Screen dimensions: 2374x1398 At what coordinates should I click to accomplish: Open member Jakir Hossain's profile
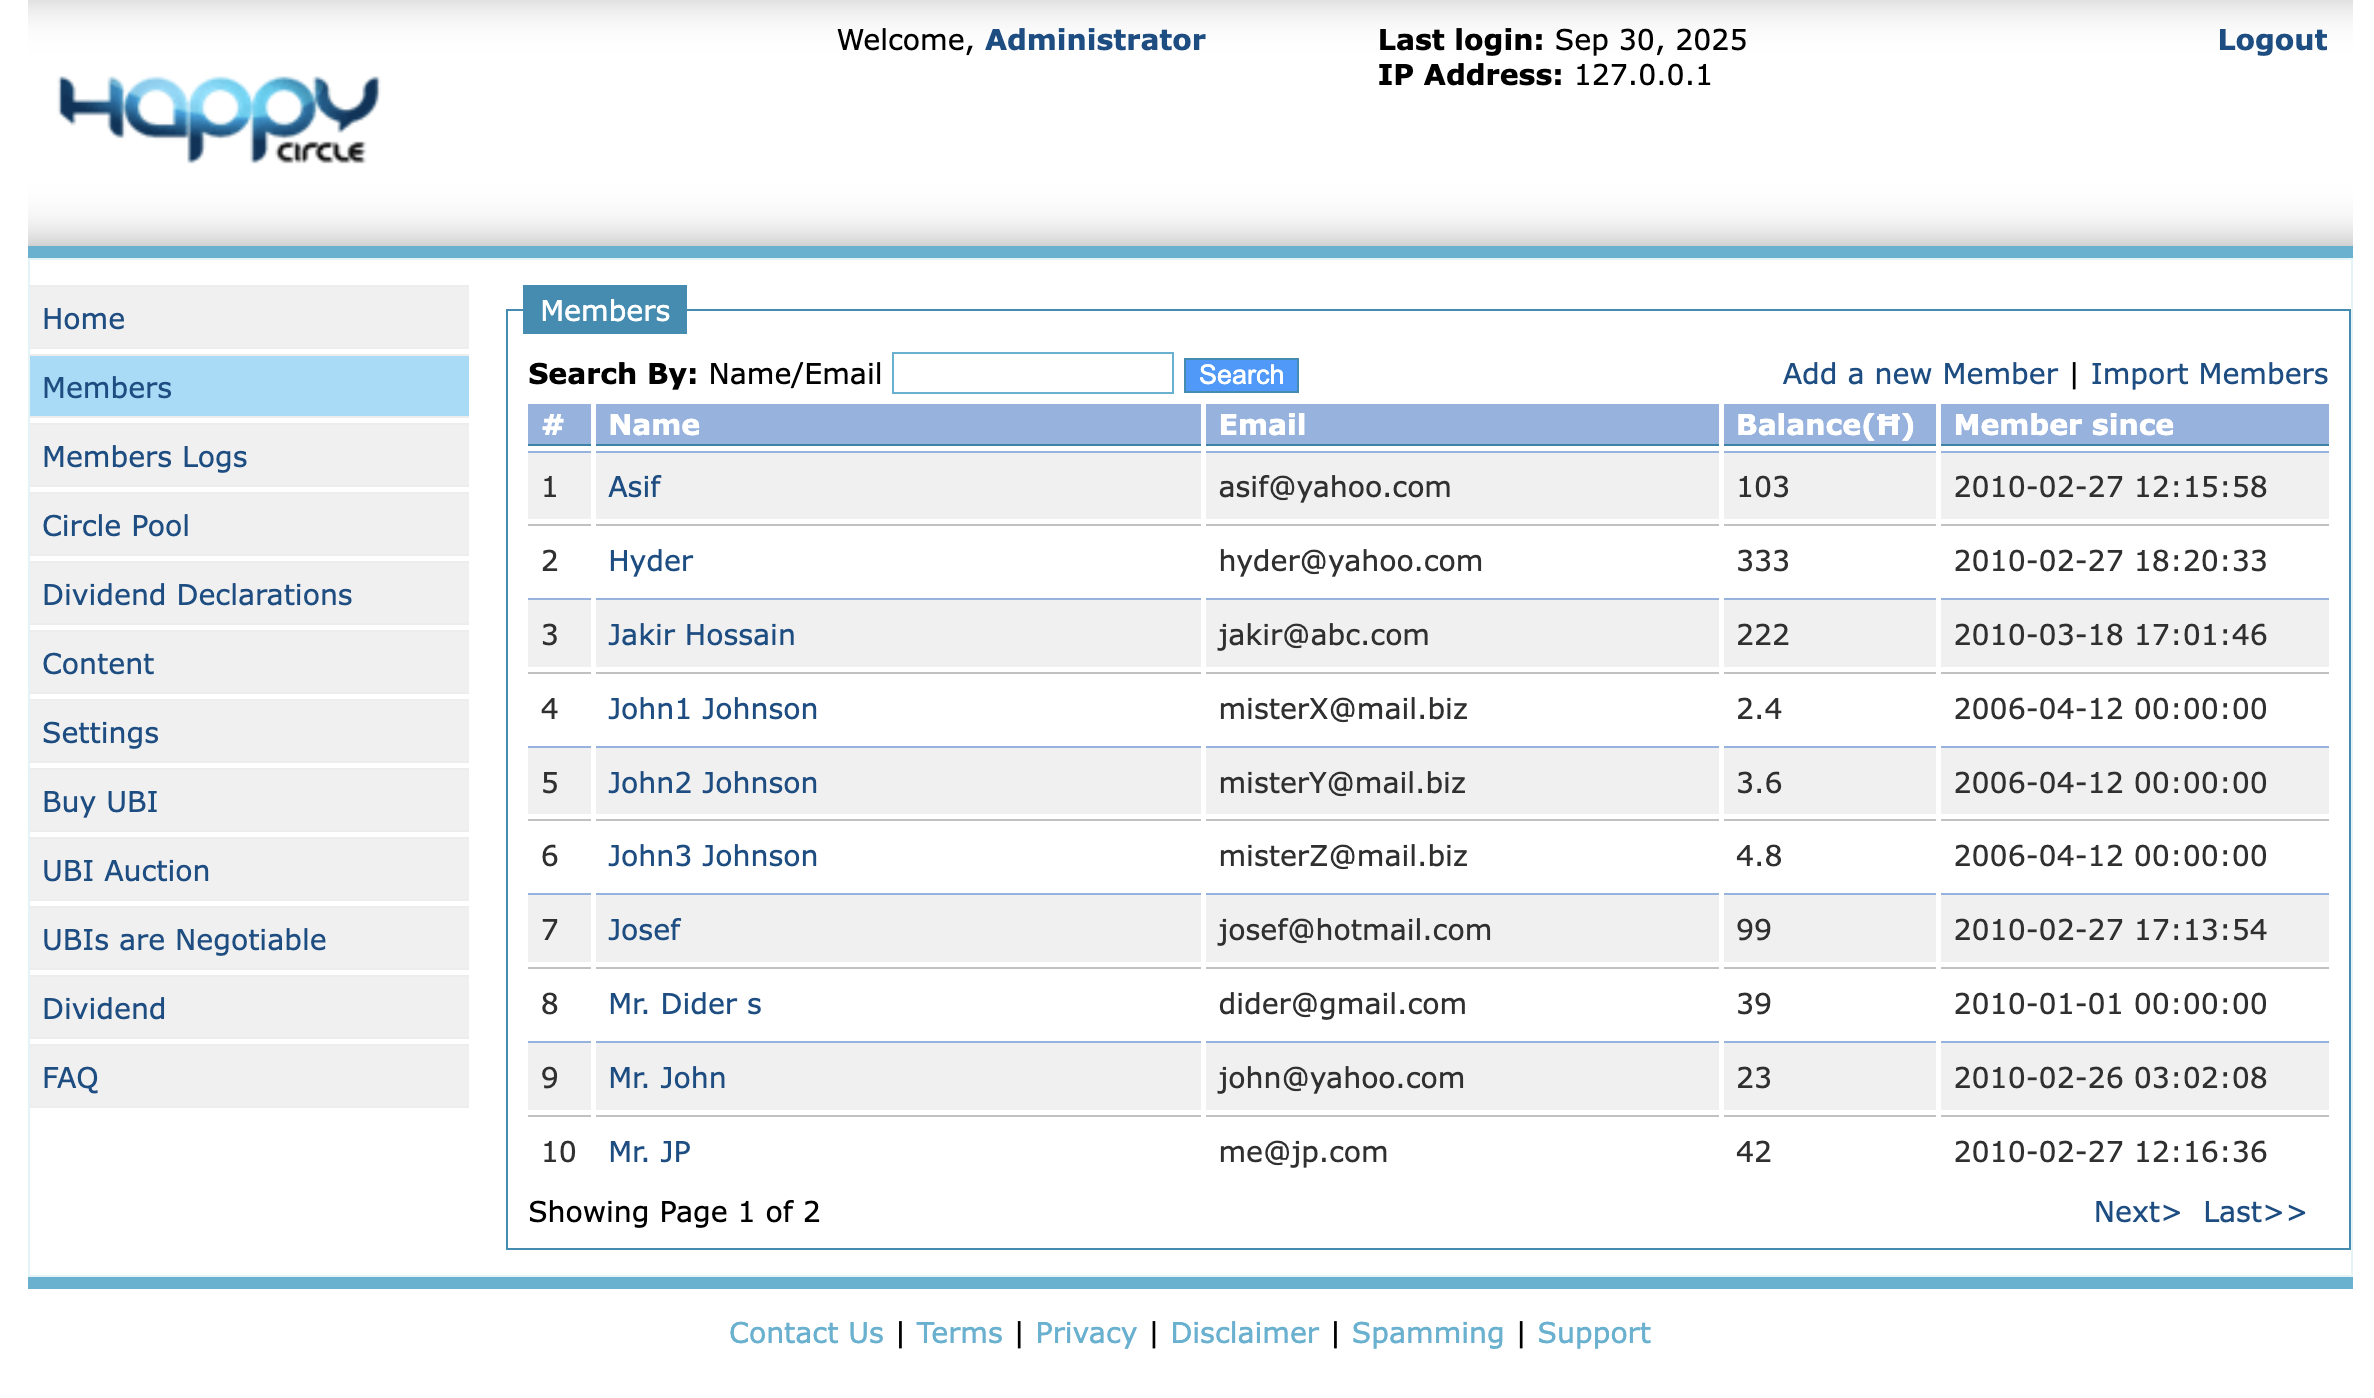coord(702,635)
